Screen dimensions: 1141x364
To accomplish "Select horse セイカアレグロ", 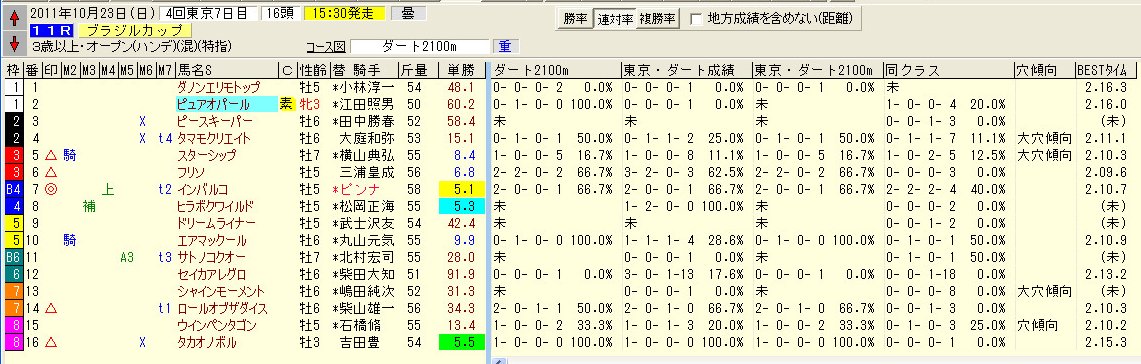I will [212, 274].
